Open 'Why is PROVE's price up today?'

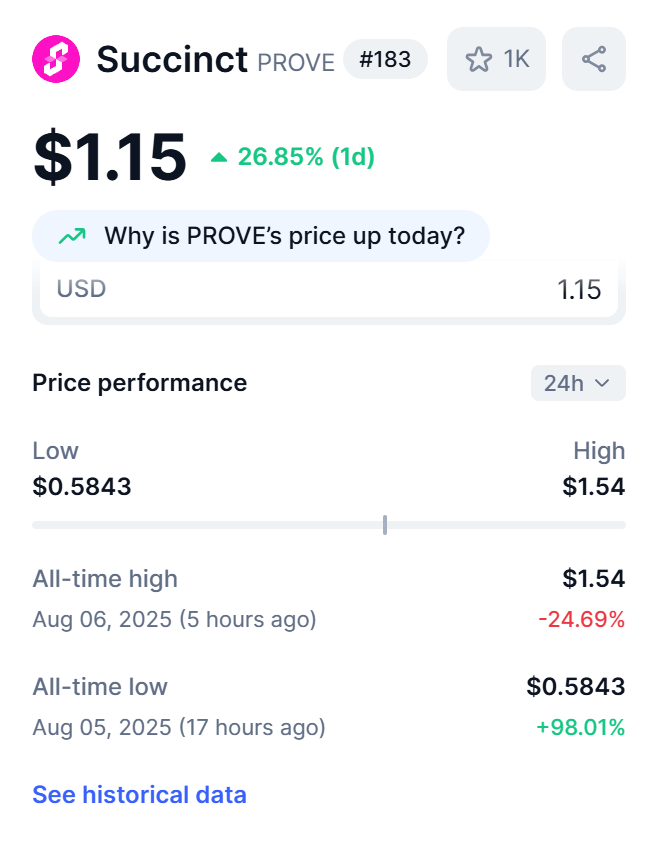284,237
